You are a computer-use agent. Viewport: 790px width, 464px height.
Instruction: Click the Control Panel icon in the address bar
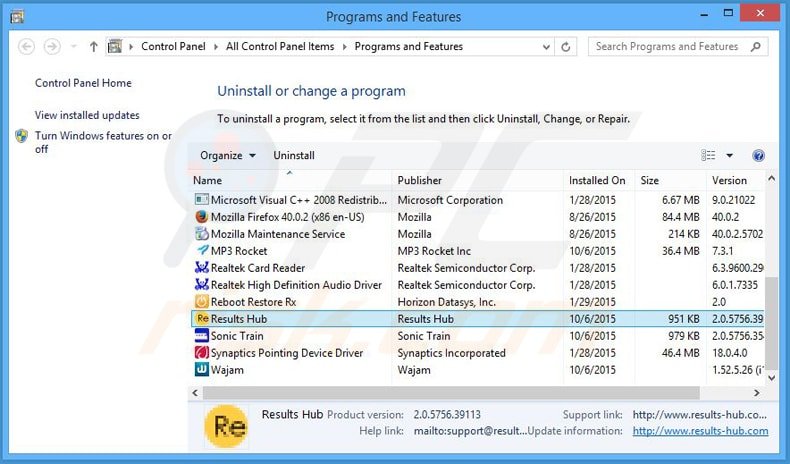(115, 46)
